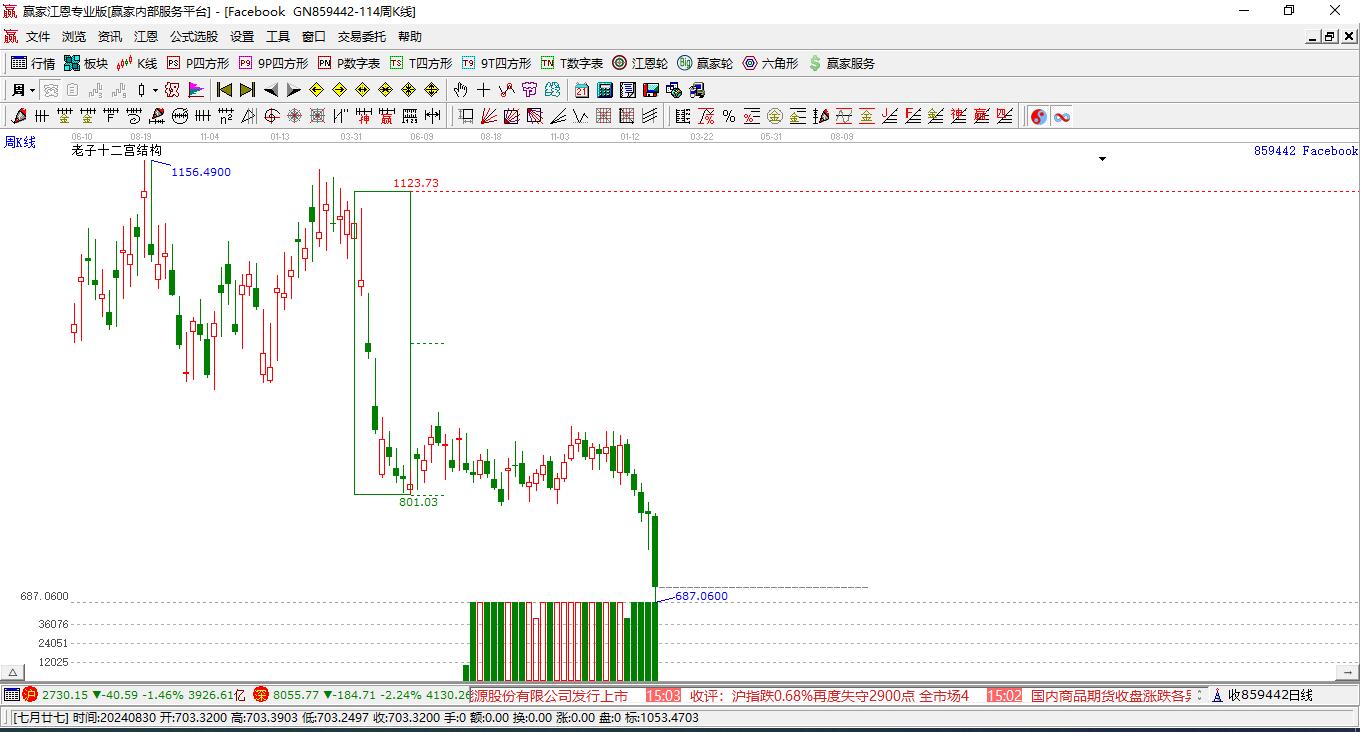Open the 9P四方形 tool
This screenshot has width=1360, height=732.
point(272,63)
